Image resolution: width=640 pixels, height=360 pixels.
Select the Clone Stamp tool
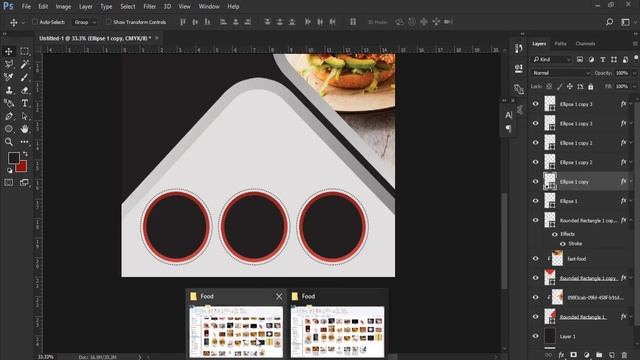pos(9,90)
